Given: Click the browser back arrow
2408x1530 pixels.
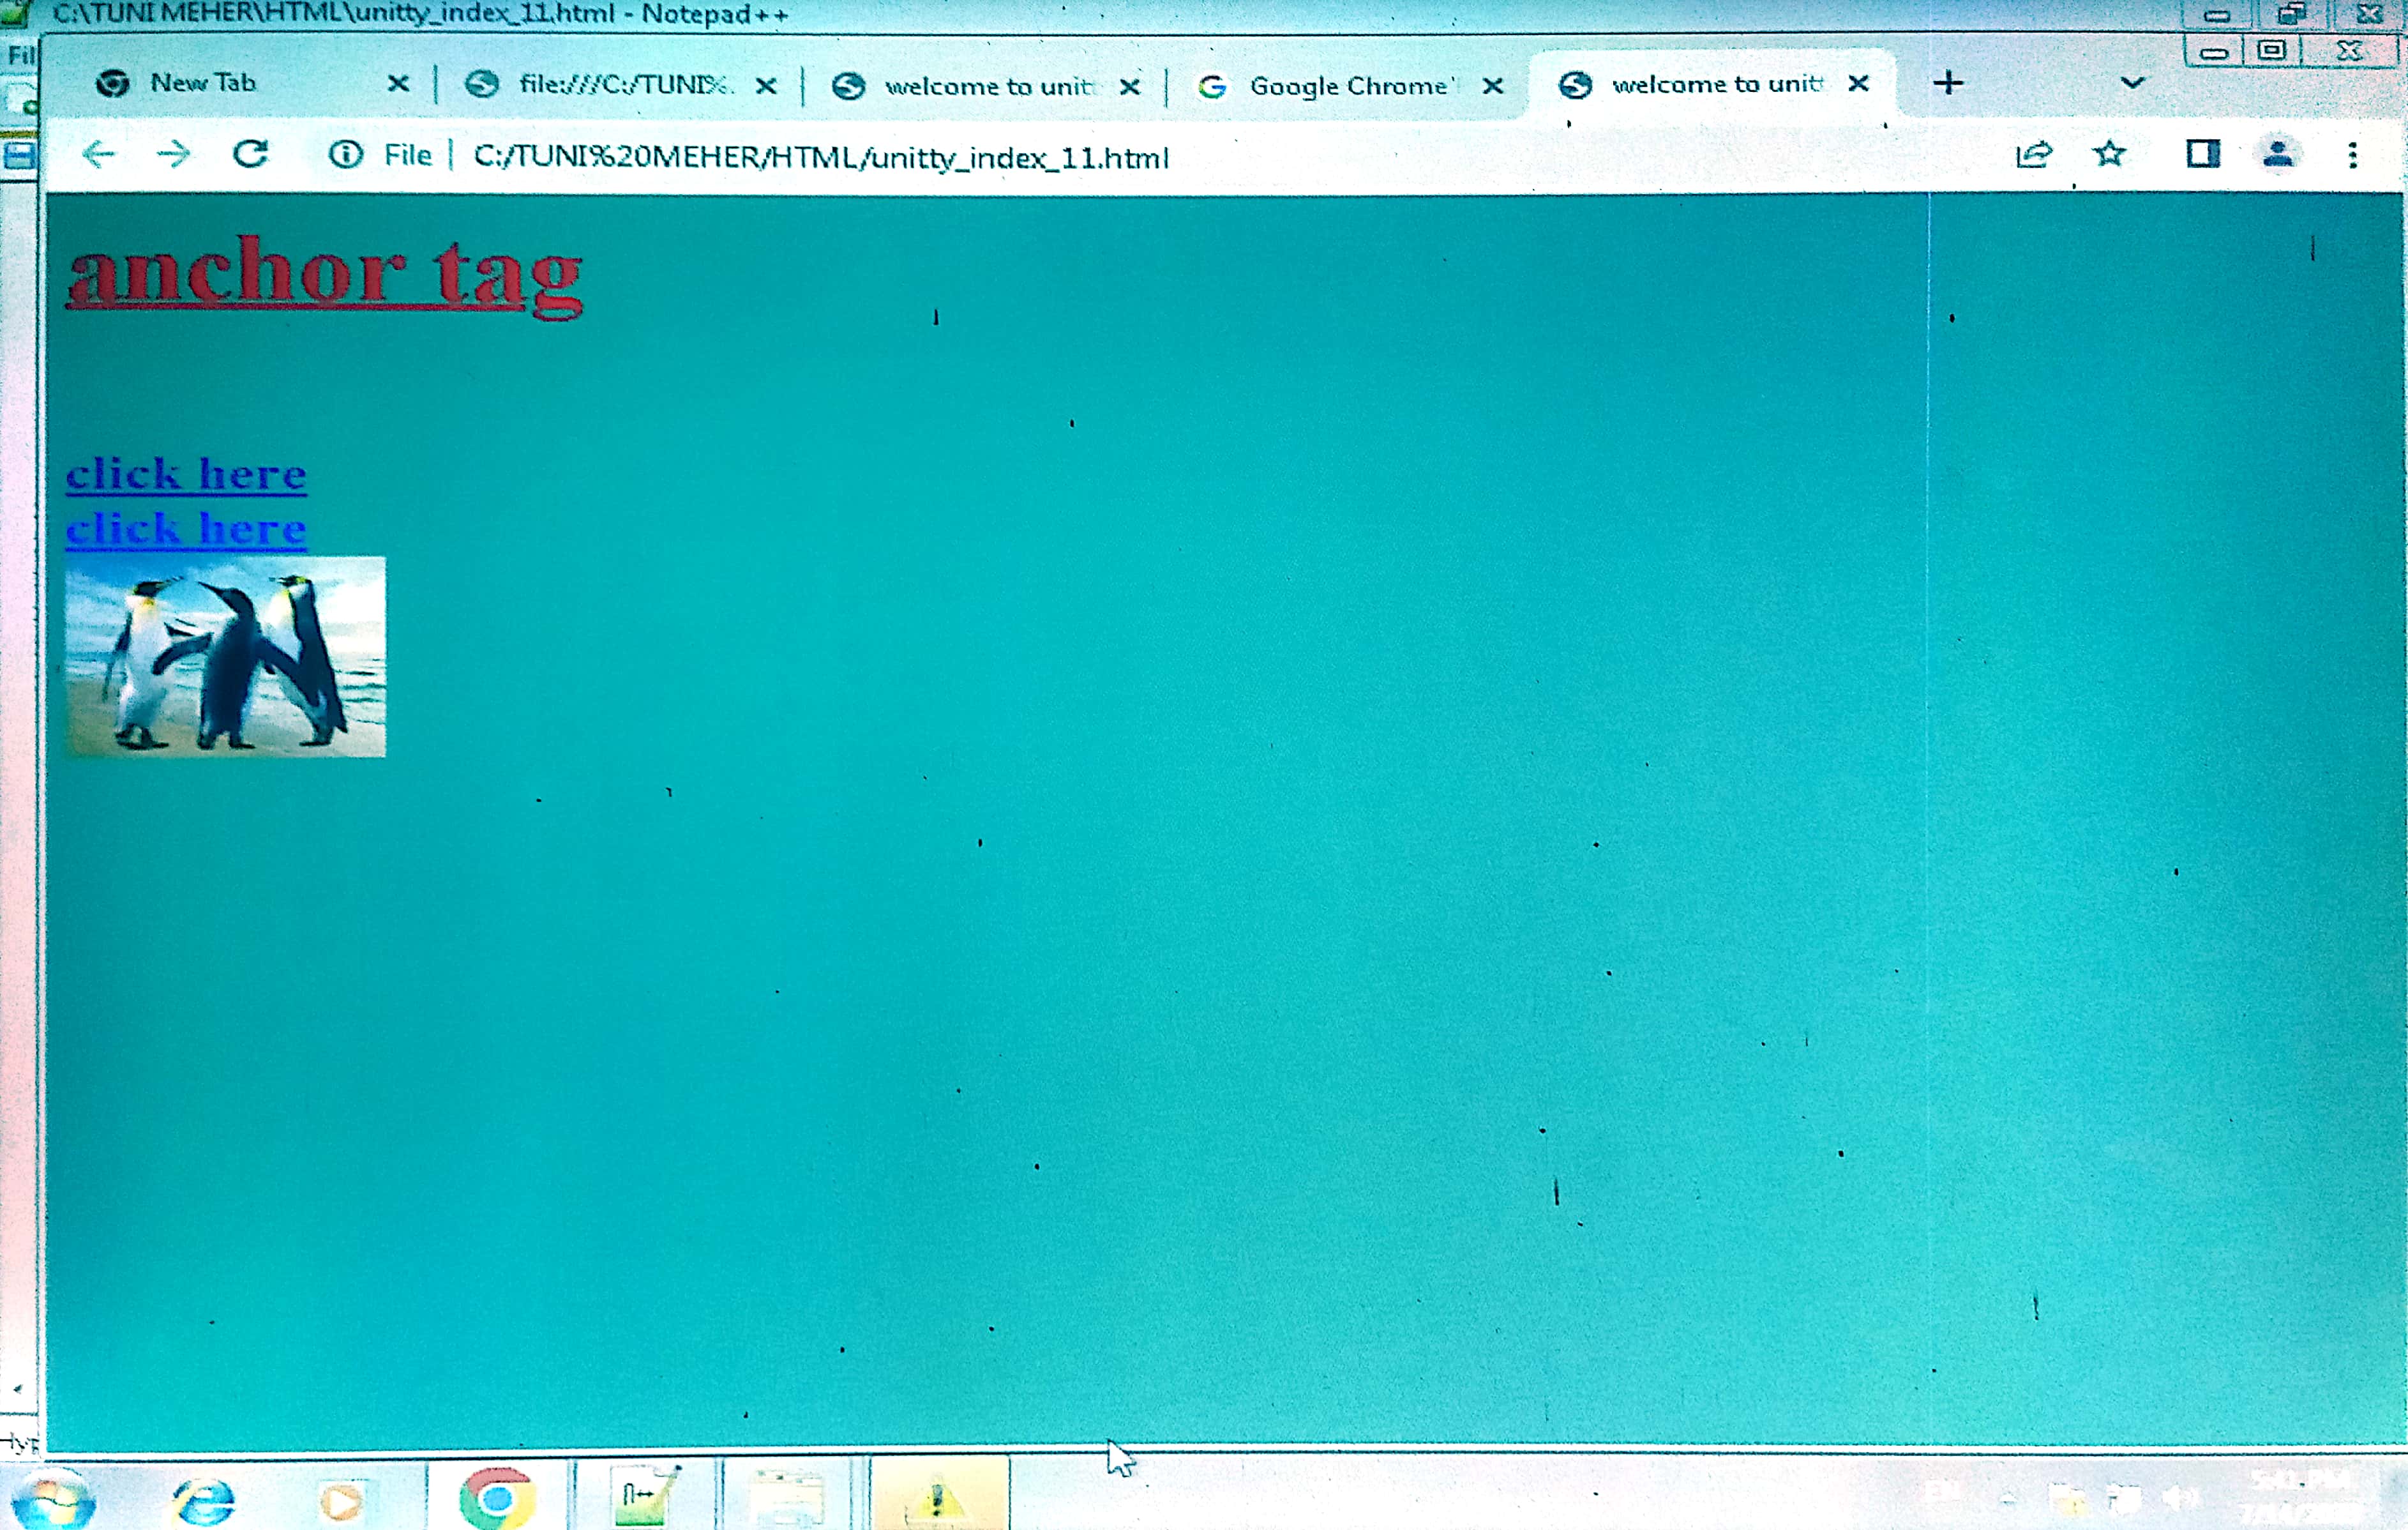Looking at the screenshot, I should click(99, 154).
